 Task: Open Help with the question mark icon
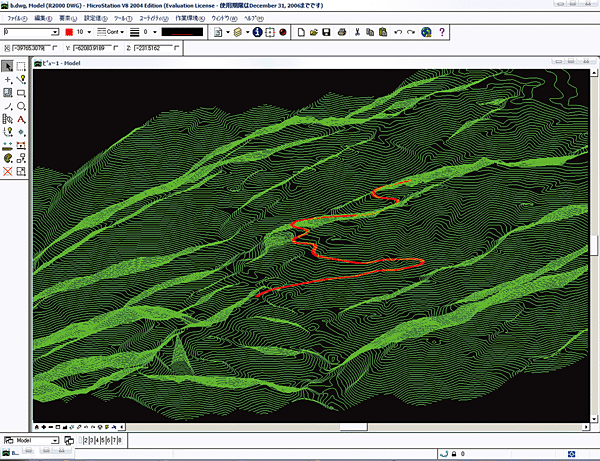(442, 32)
